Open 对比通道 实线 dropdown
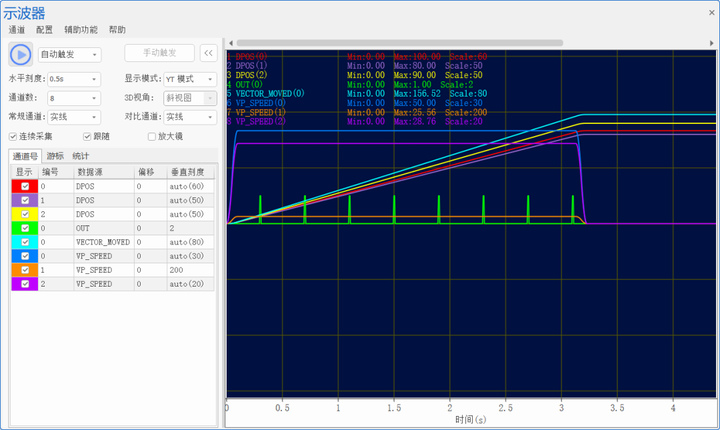This screenshot has height=430, width=720. (190, 117)
